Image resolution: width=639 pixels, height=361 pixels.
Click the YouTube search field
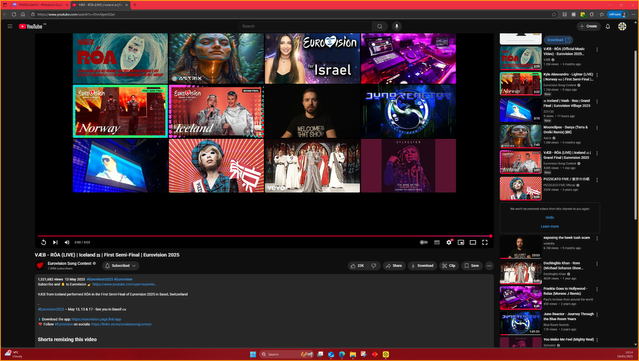305,26
